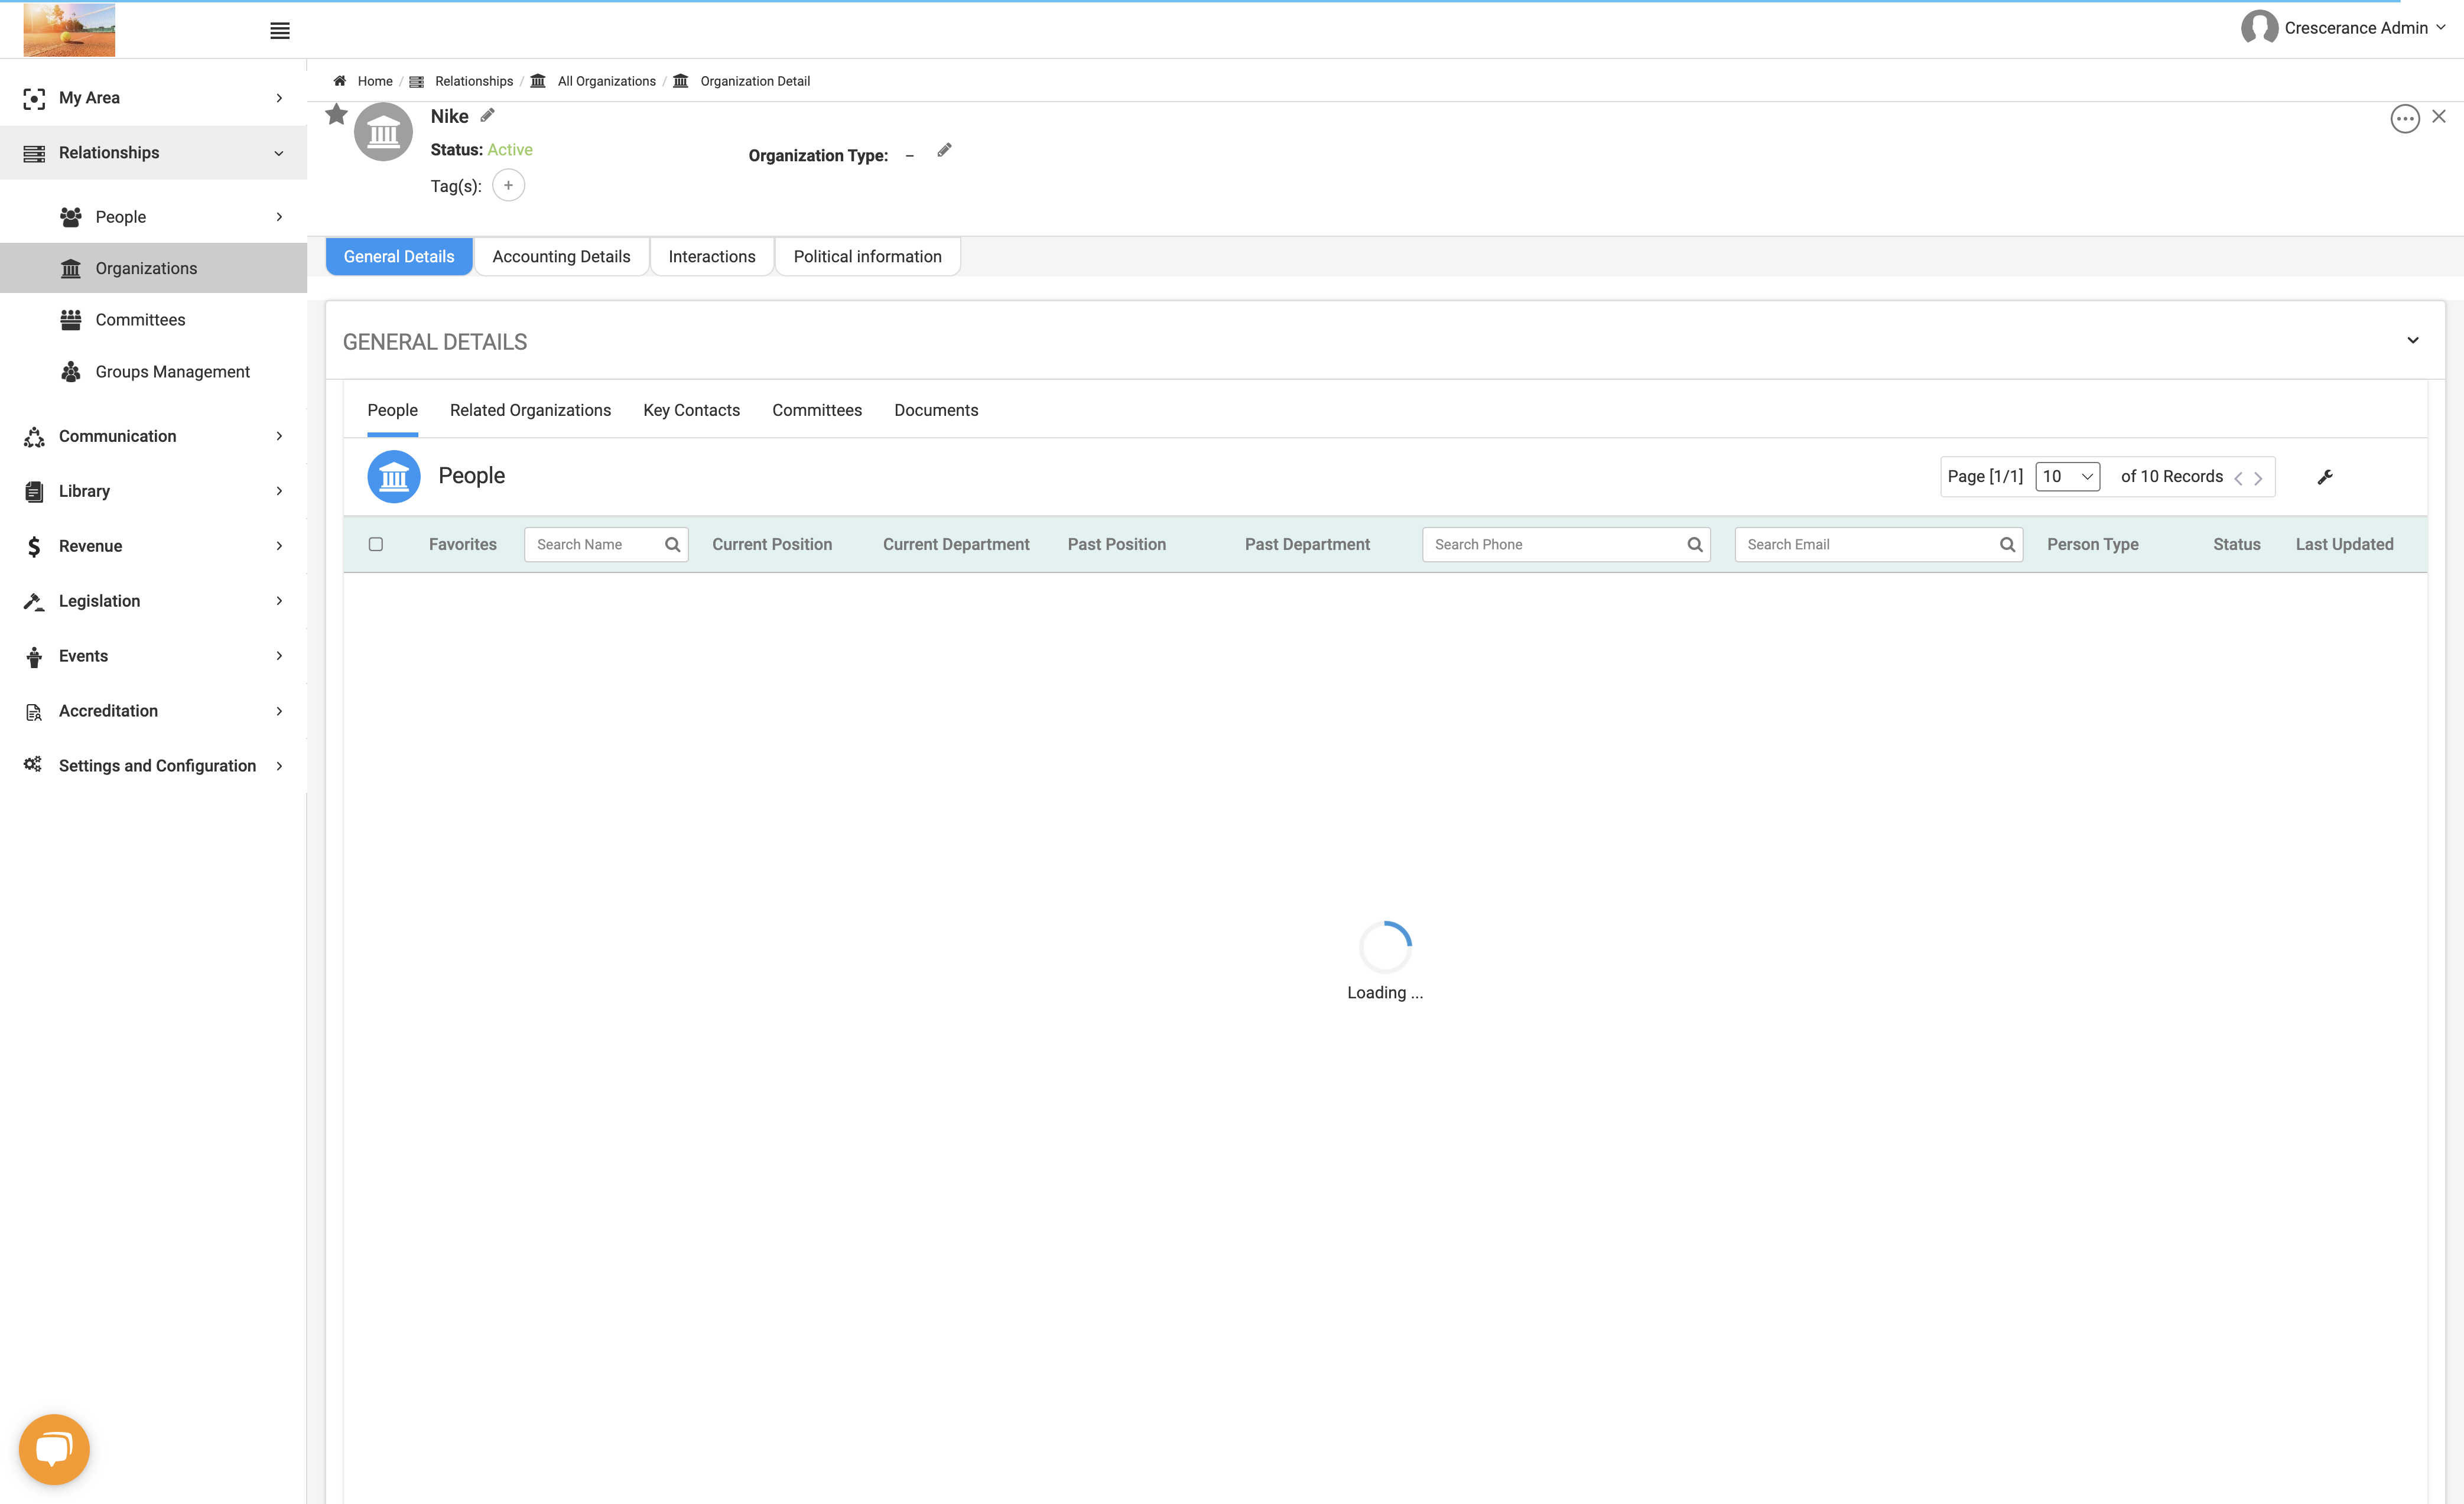Image resolution: width=2464 pixels, height=1504 pixels.
Task: Expand My Area in sidebar
Action: point(153,98)
